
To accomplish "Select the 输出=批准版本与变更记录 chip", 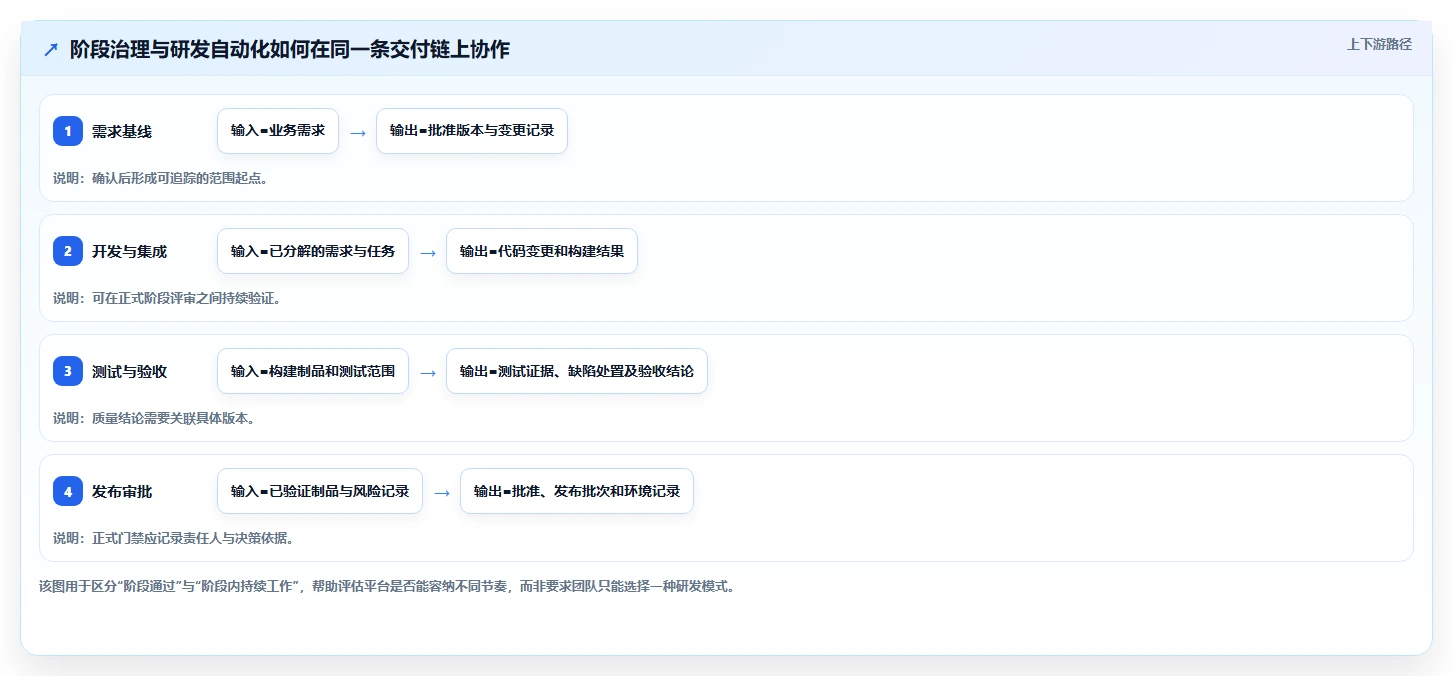I will click(472, 131).
